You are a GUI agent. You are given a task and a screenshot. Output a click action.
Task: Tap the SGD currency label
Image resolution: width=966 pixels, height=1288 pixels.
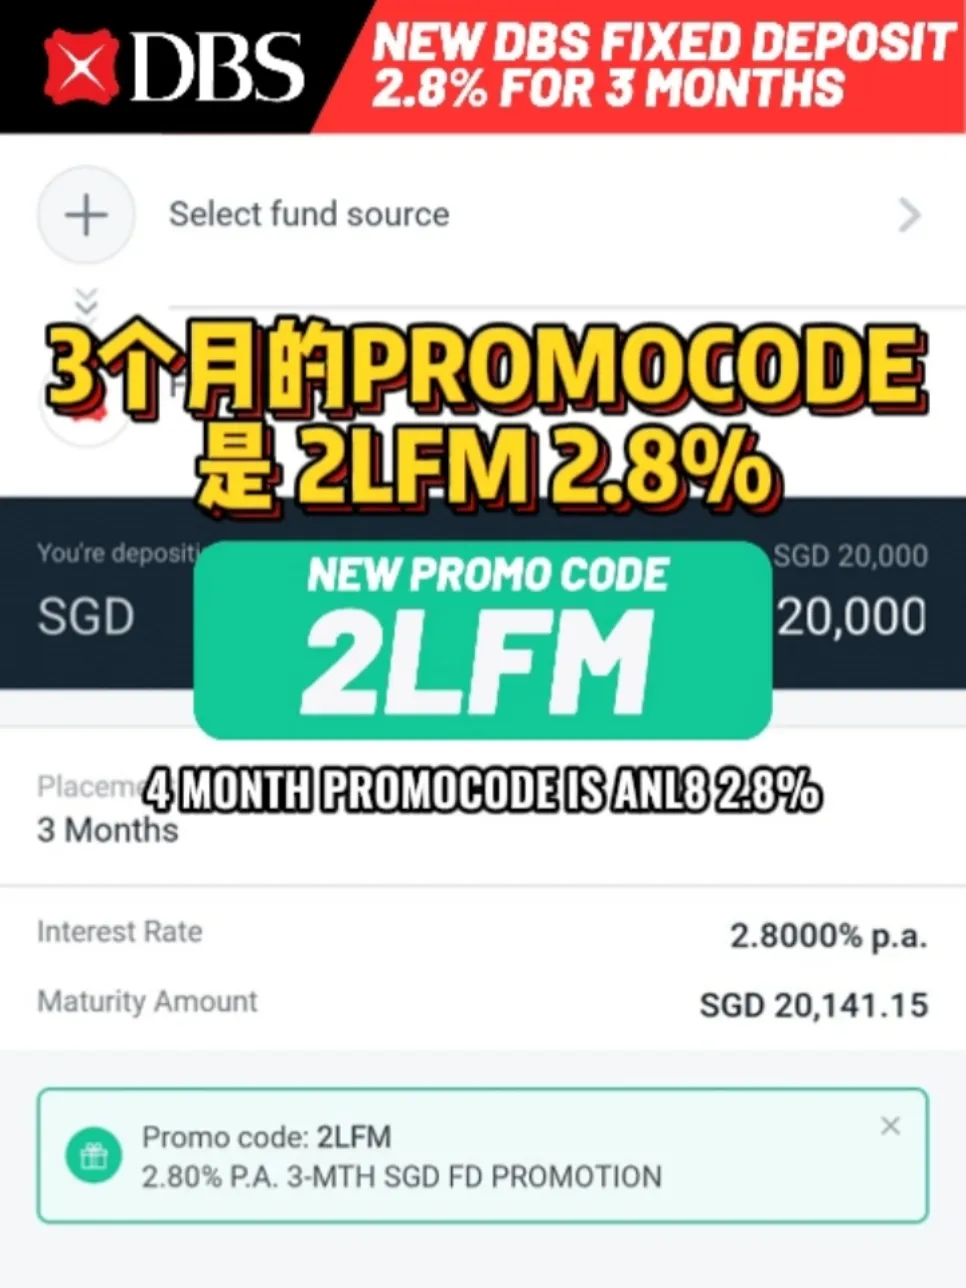(86, 617)
